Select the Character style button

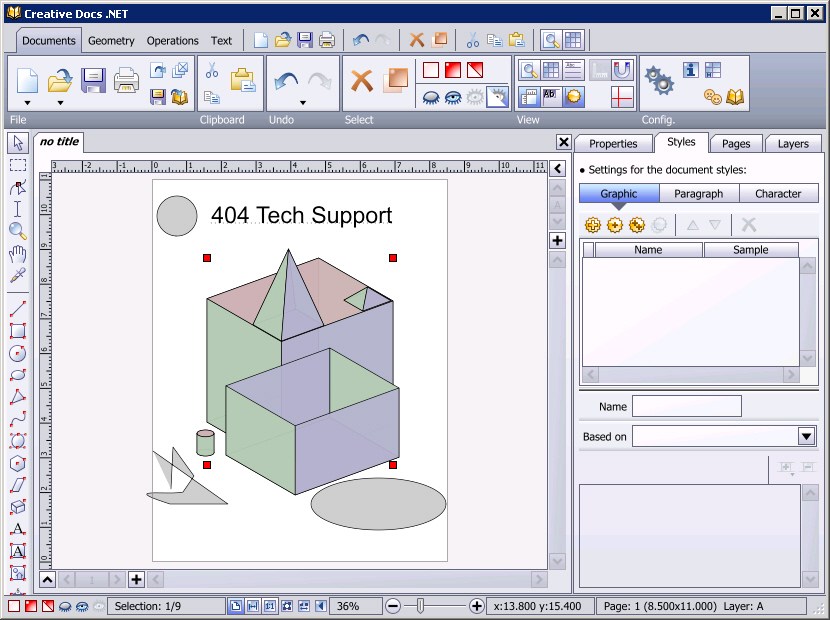778,194
